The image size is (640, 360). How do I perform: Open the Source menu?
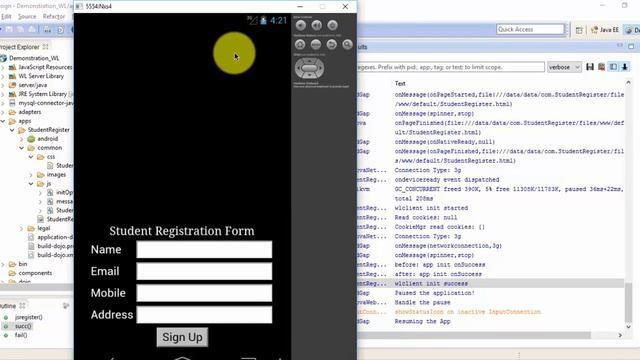point(27,16)
